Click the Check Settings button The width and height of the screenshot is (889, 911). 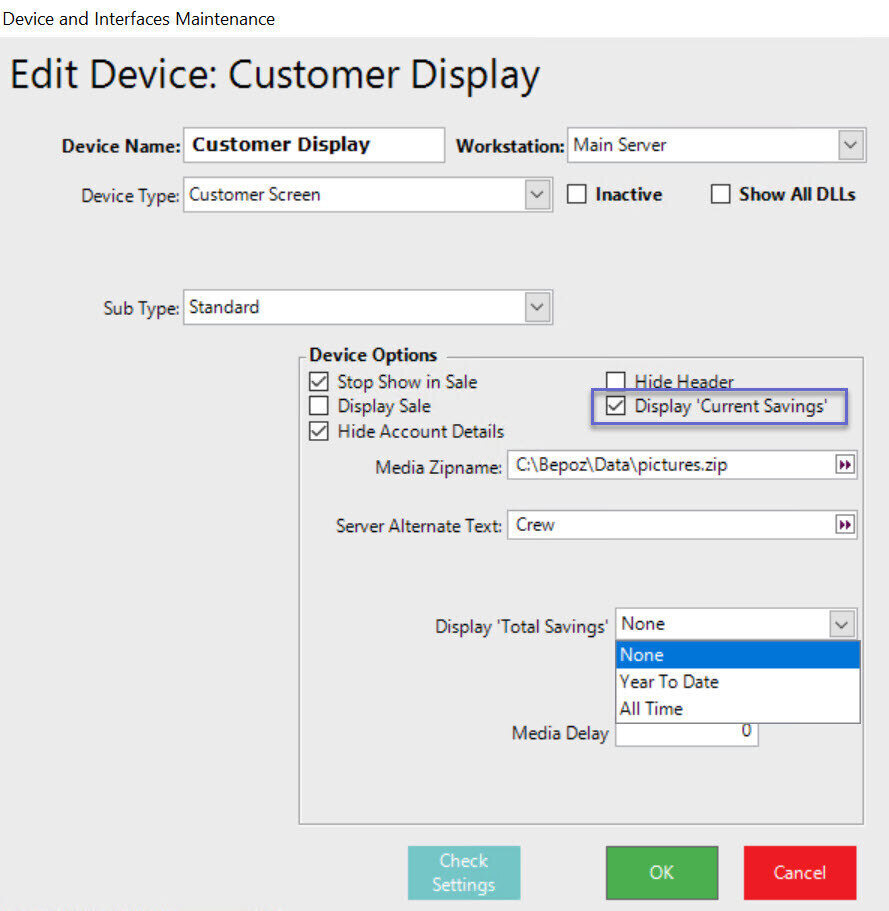click(464, 872)
